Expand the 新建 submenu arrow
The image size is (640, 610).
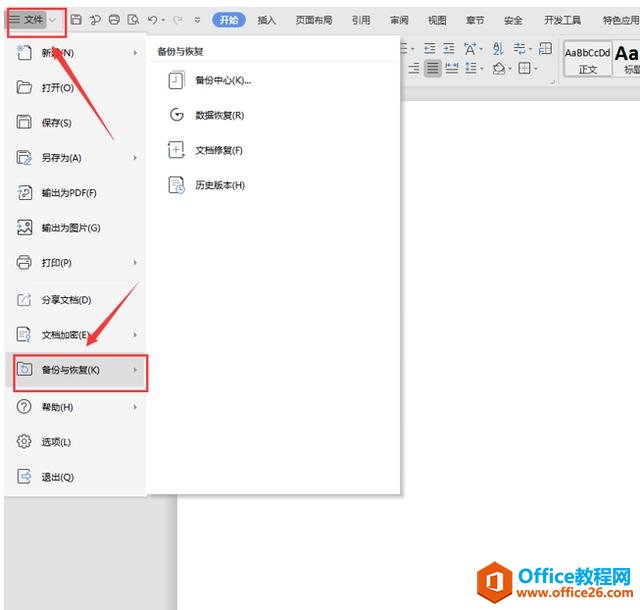pos(135,53)
